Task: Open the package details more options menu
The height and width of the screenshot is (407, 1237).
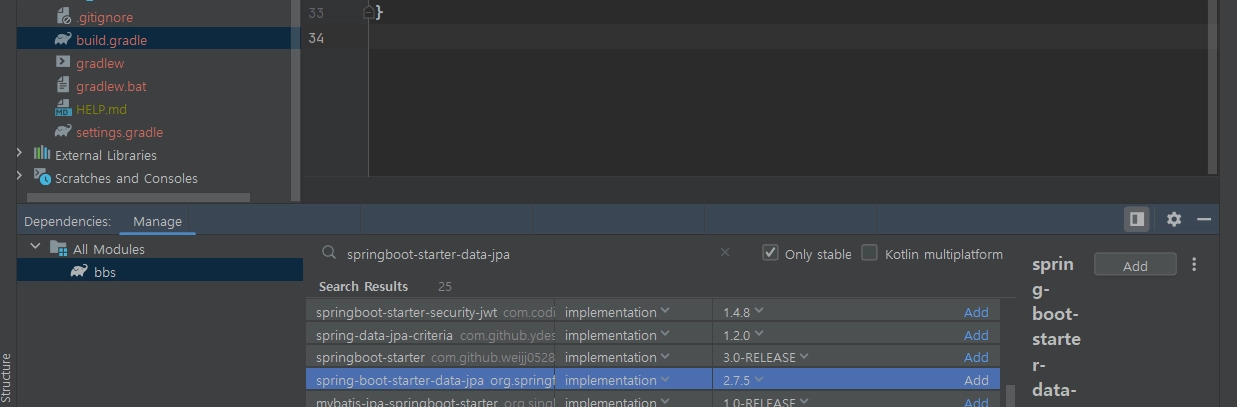Action: [1194, 265]
